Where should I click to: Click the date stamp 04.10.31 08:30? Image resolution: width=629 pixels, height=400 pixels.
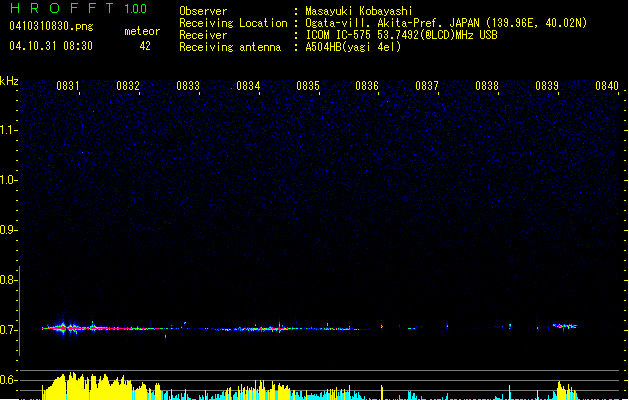coord(51,46)
